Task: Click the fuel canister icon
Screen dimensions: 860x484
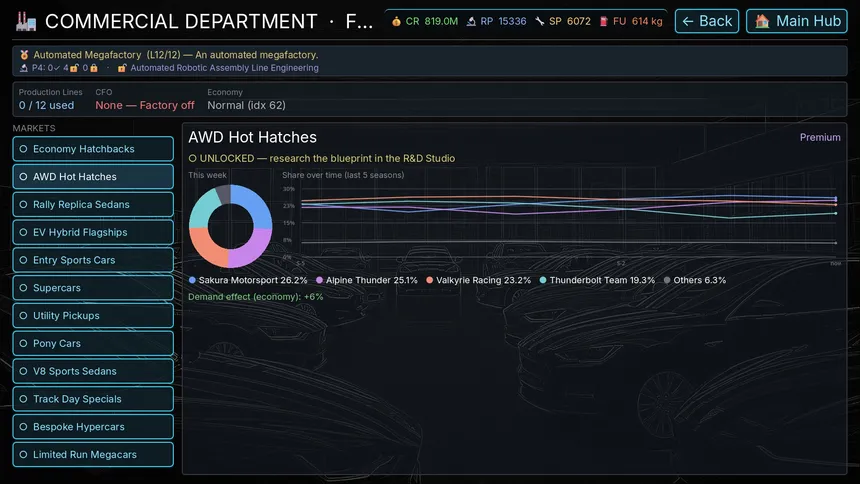Action: pos(604,21)
